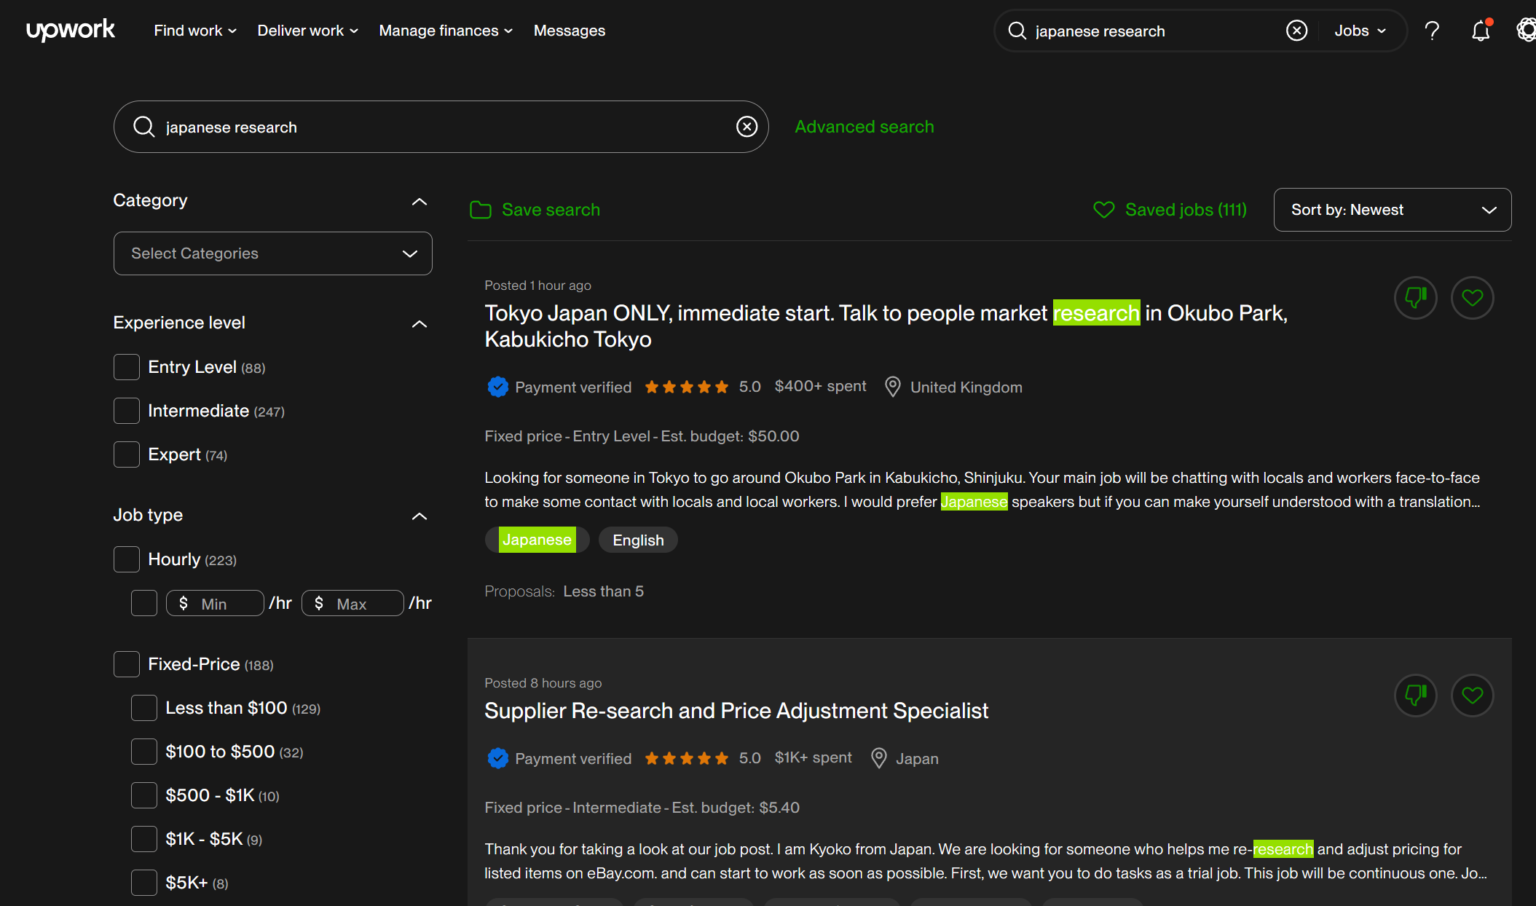Open the Sort by: Newest dropdown
The image size is (1536, 906).
[1392, 210]
